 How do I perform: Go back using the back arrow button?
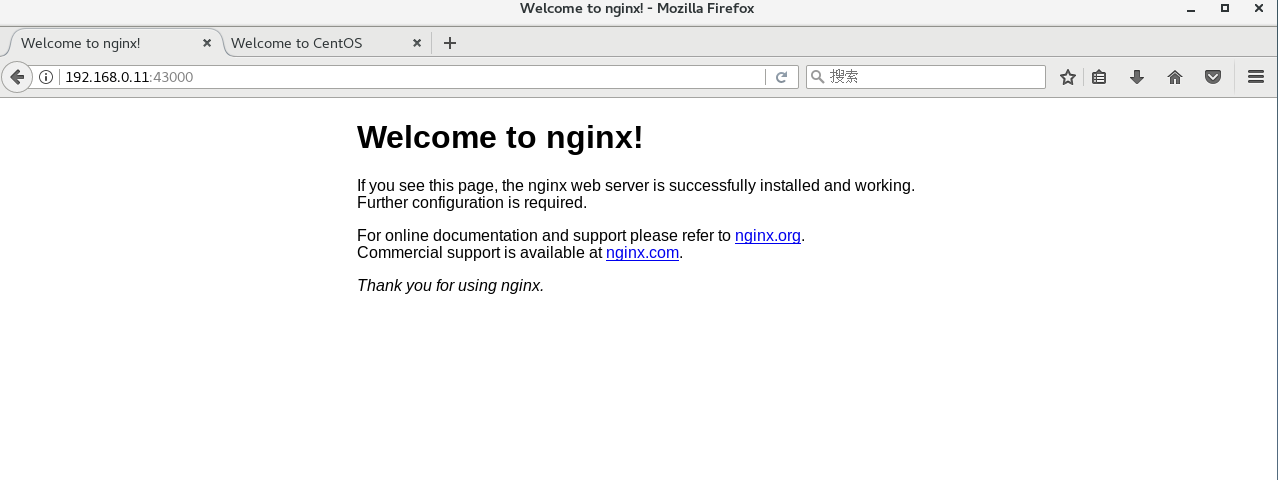[17, 77]
